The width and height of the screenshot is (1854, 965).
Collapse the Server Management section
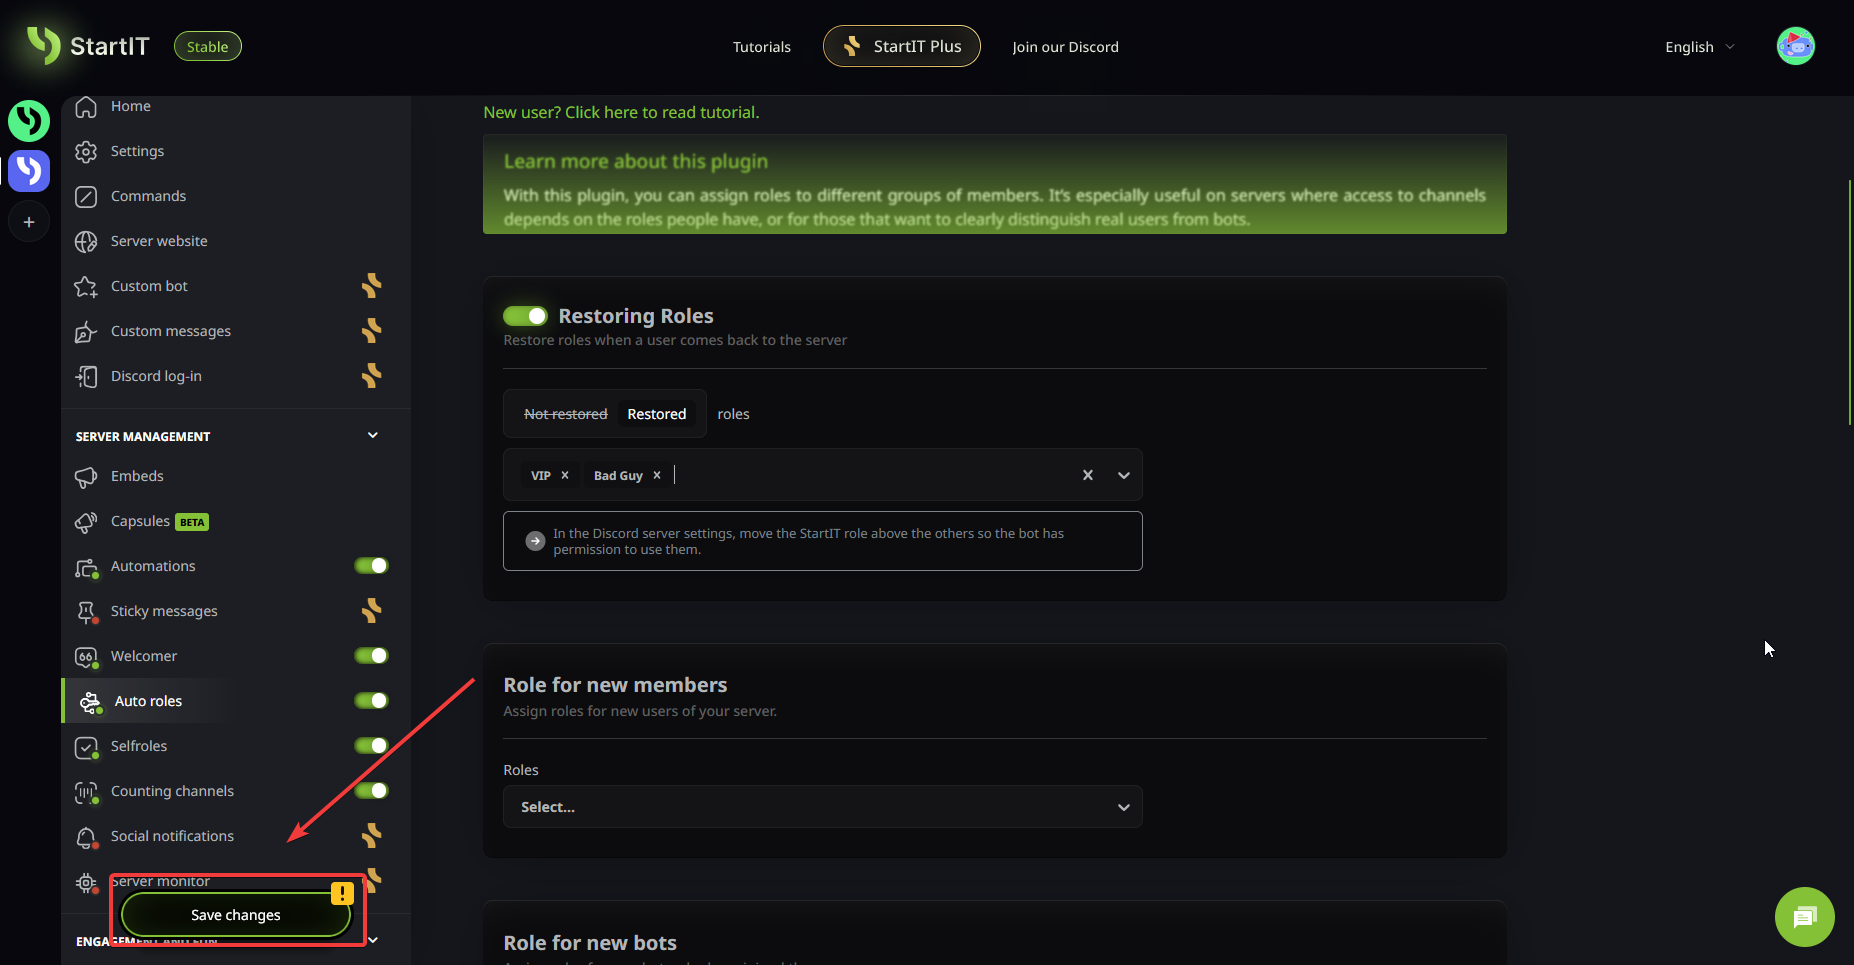[373, 436]
